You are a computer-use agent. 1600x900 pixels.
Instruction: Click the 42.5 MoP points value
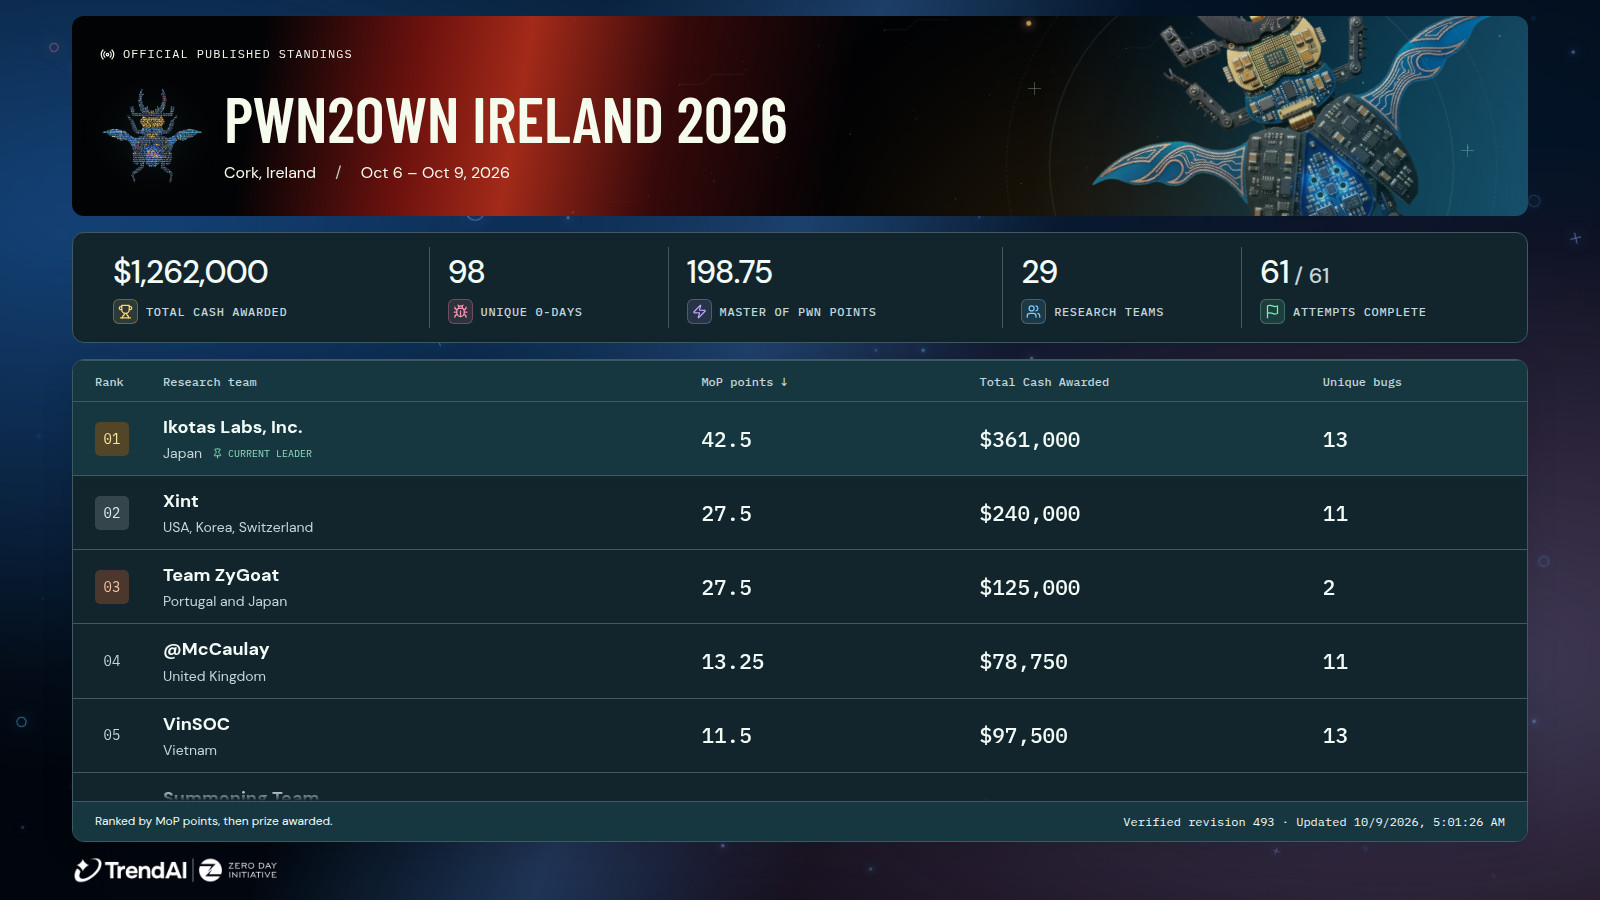[726, 440]
